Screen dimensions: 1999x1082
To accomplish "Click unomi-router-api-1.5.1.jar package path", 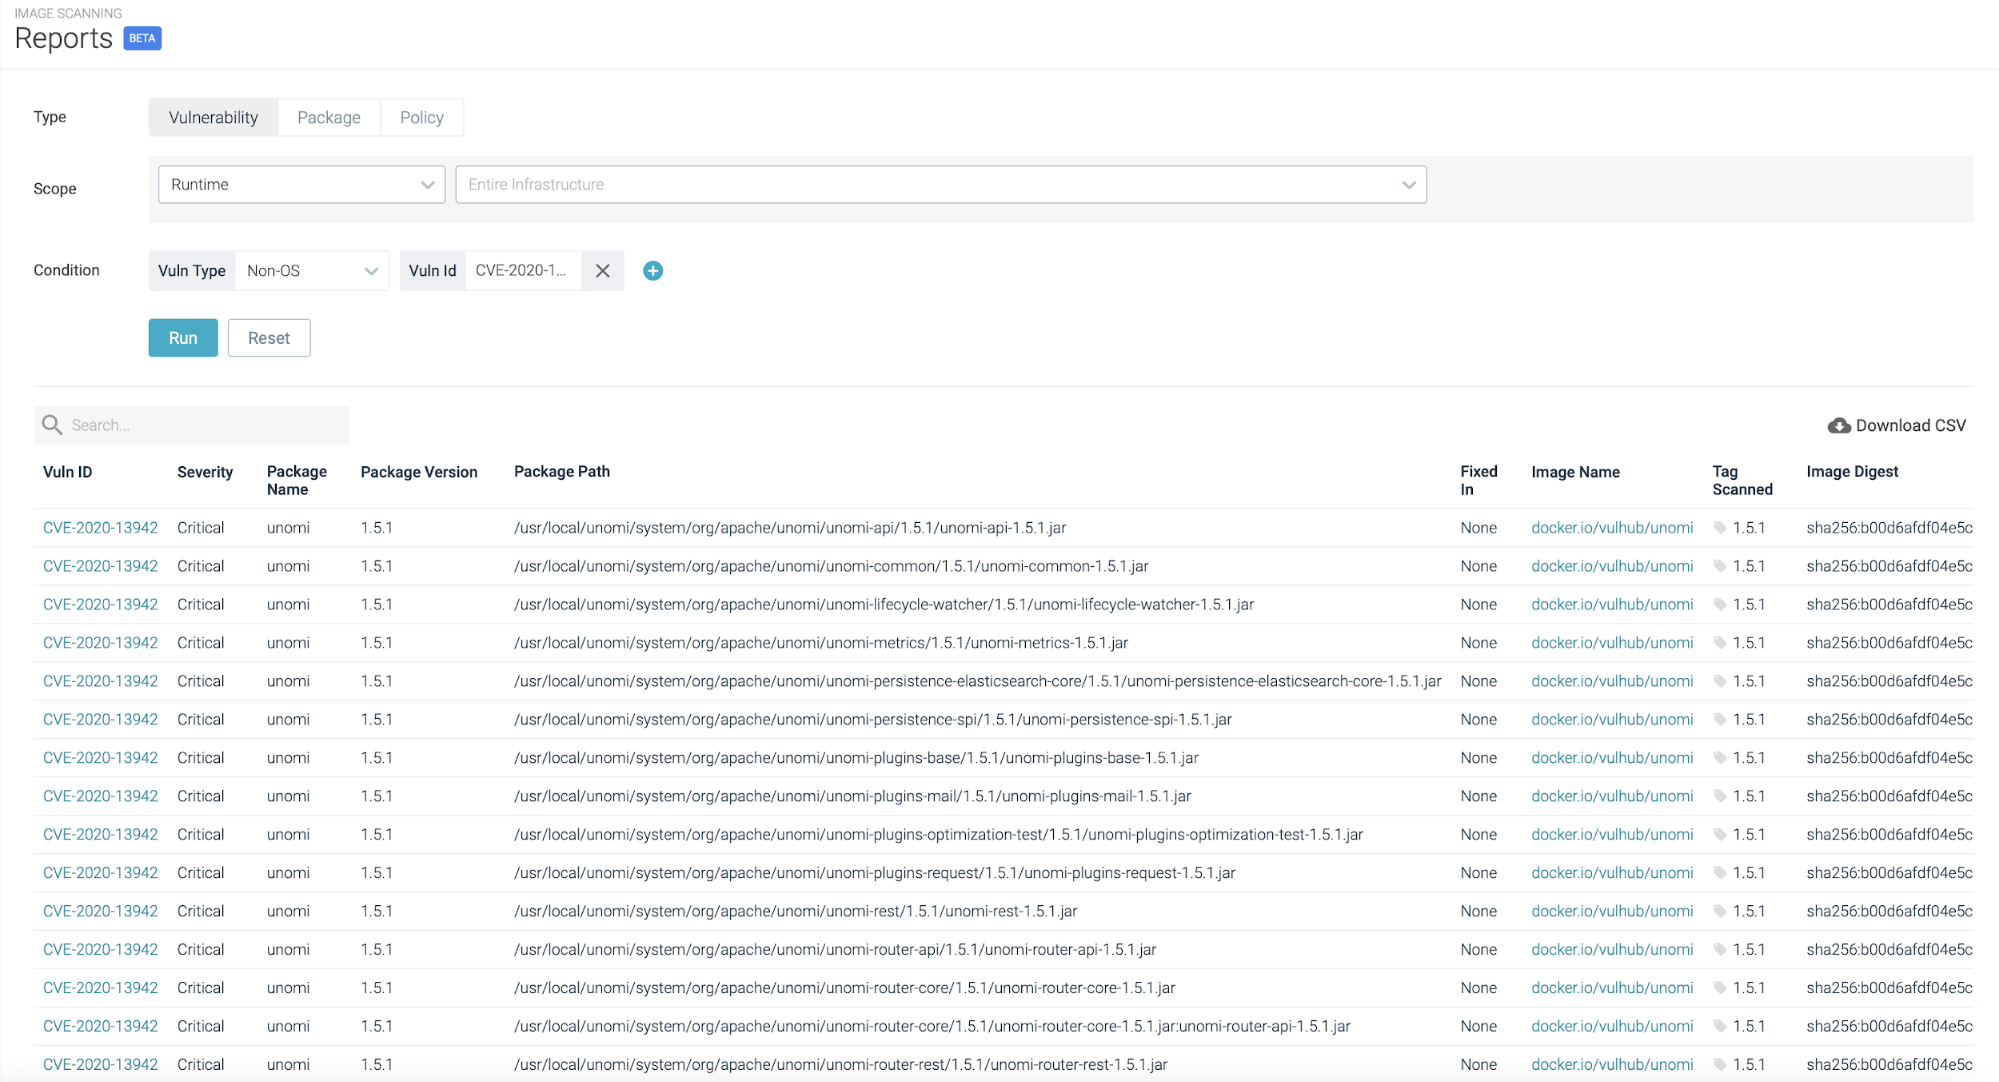I will click(x=835, y=950).
